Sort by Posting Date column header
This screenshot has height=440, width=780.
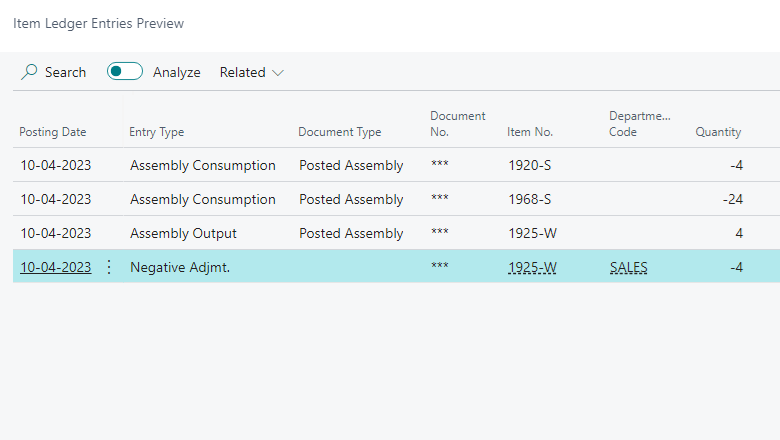53,132
